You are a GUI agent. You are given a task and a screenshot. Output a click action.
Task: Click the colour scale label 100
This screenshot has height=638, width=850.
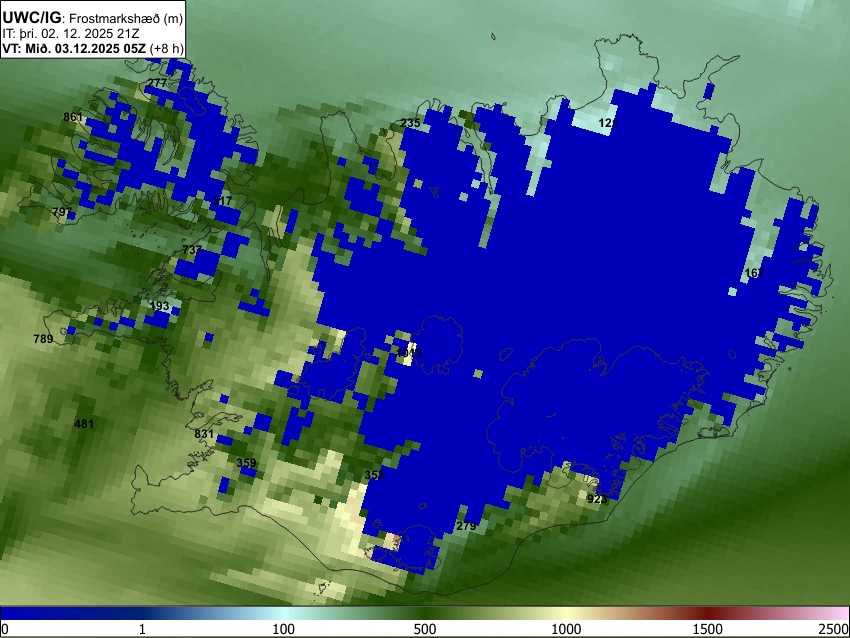click(284, 629)
